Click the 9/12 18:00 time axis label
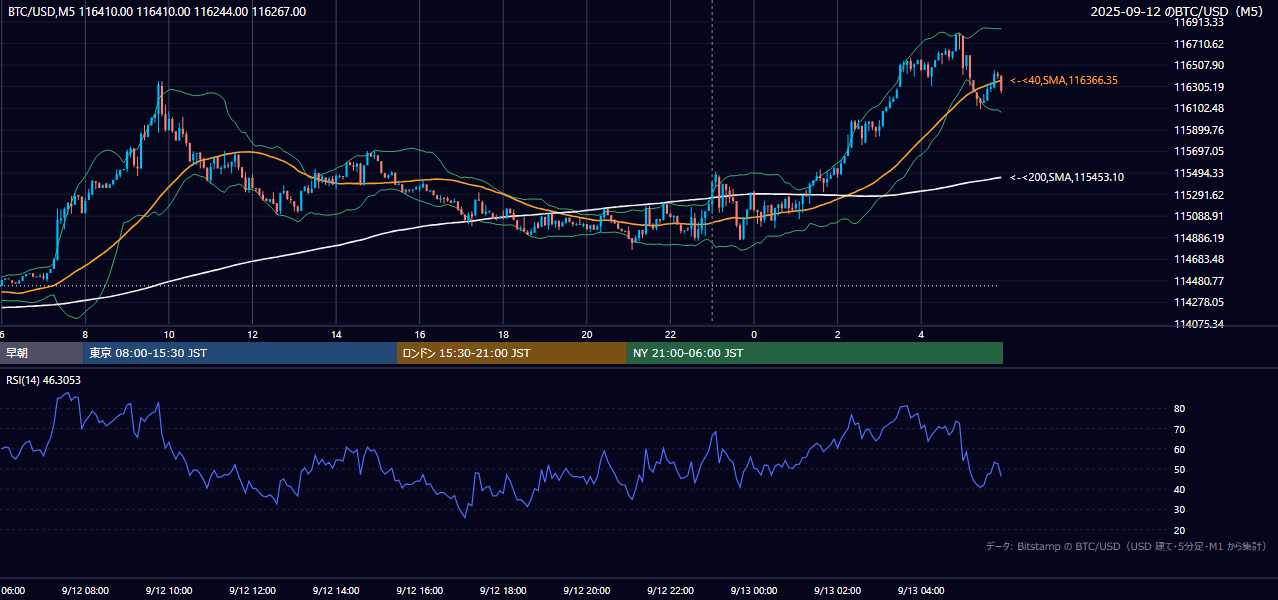This screenshot has height=600, width=1278. (503, 590)
